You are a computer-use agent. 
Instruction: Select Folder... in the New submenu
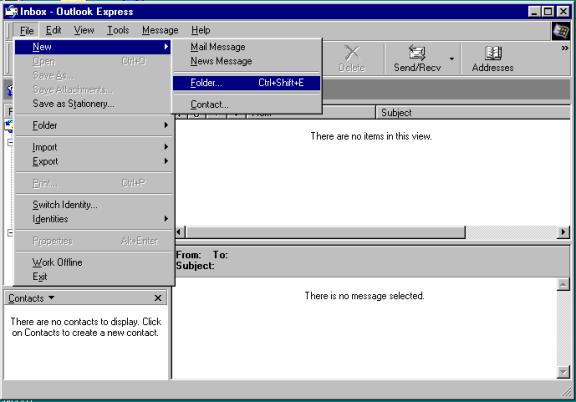coord(246,83)
